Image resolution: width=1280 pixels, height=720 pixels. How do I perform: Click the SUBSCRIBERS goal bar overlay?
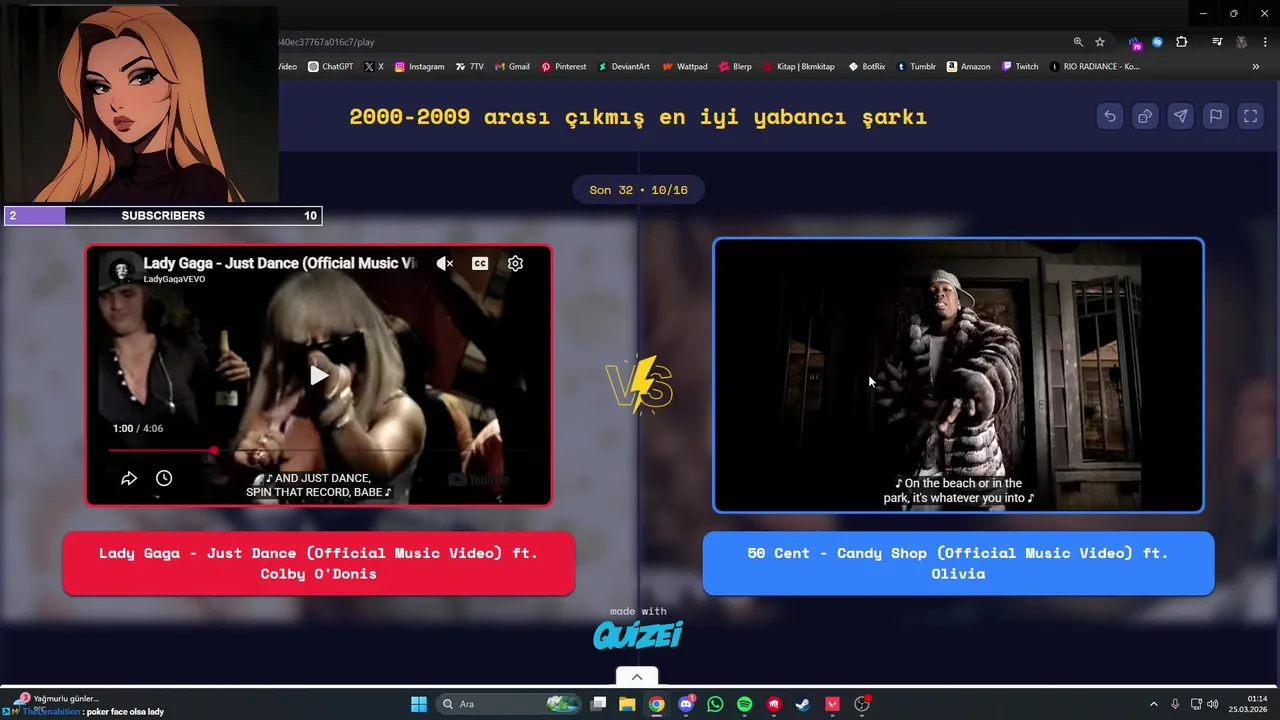point(163,215)
